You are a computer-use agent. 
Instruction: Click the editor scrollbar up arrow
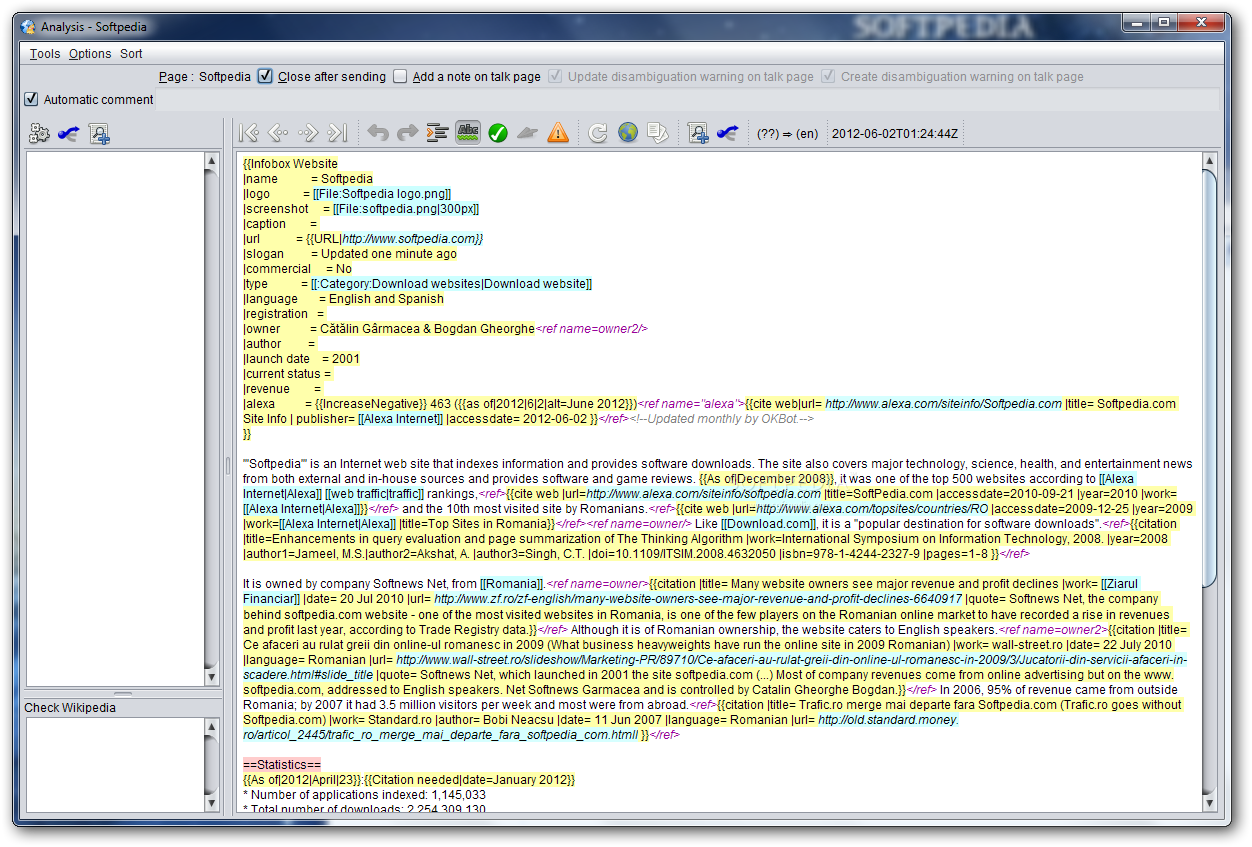click(1210, 161)
